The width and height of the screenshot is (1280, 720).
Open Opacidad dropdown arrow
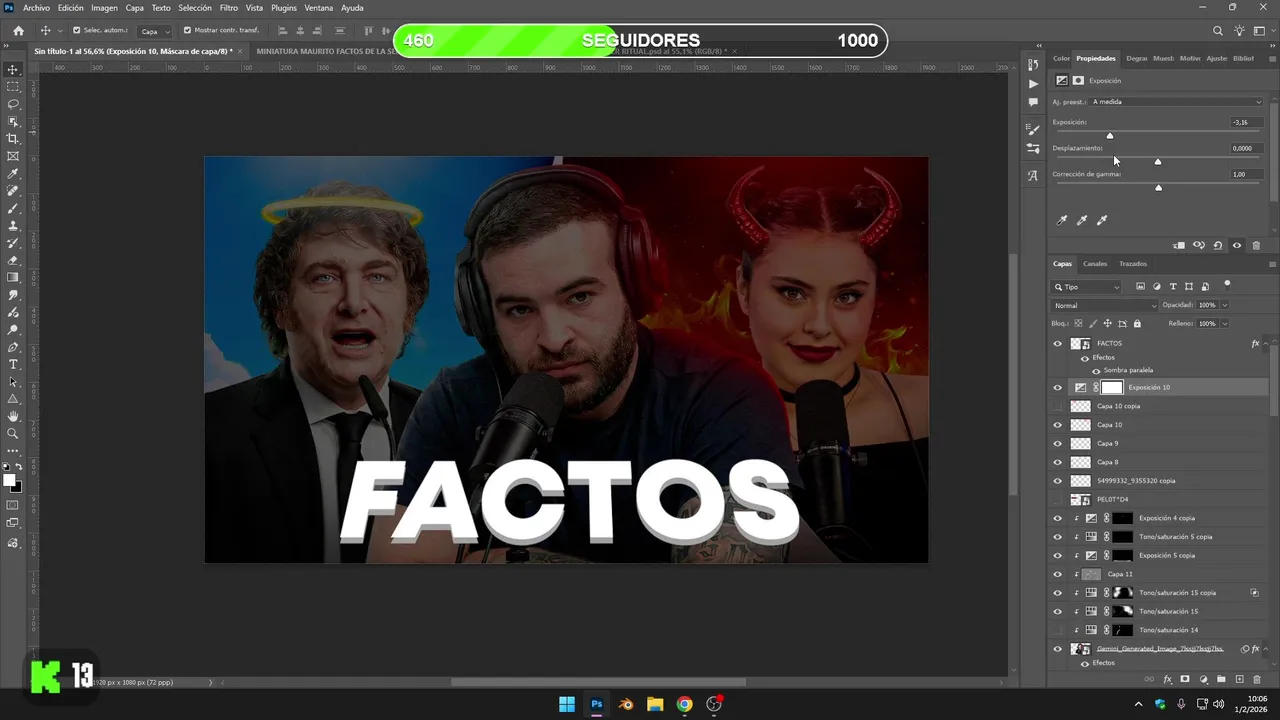coord(1225,305)
